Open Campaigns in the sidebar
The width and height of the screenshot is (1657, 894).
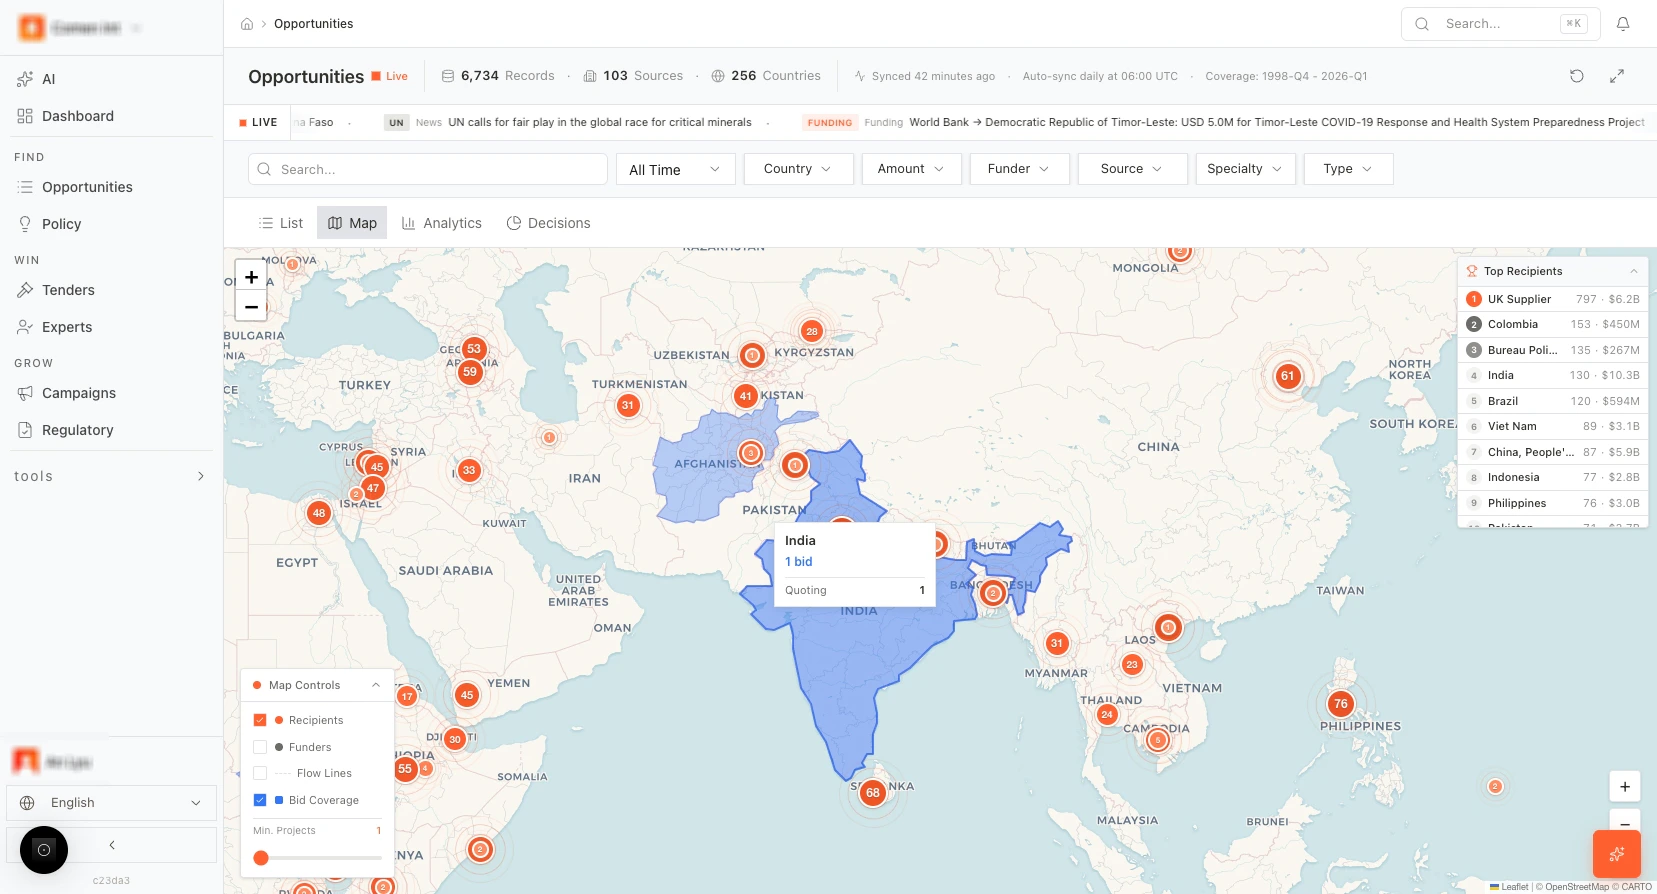111,393
